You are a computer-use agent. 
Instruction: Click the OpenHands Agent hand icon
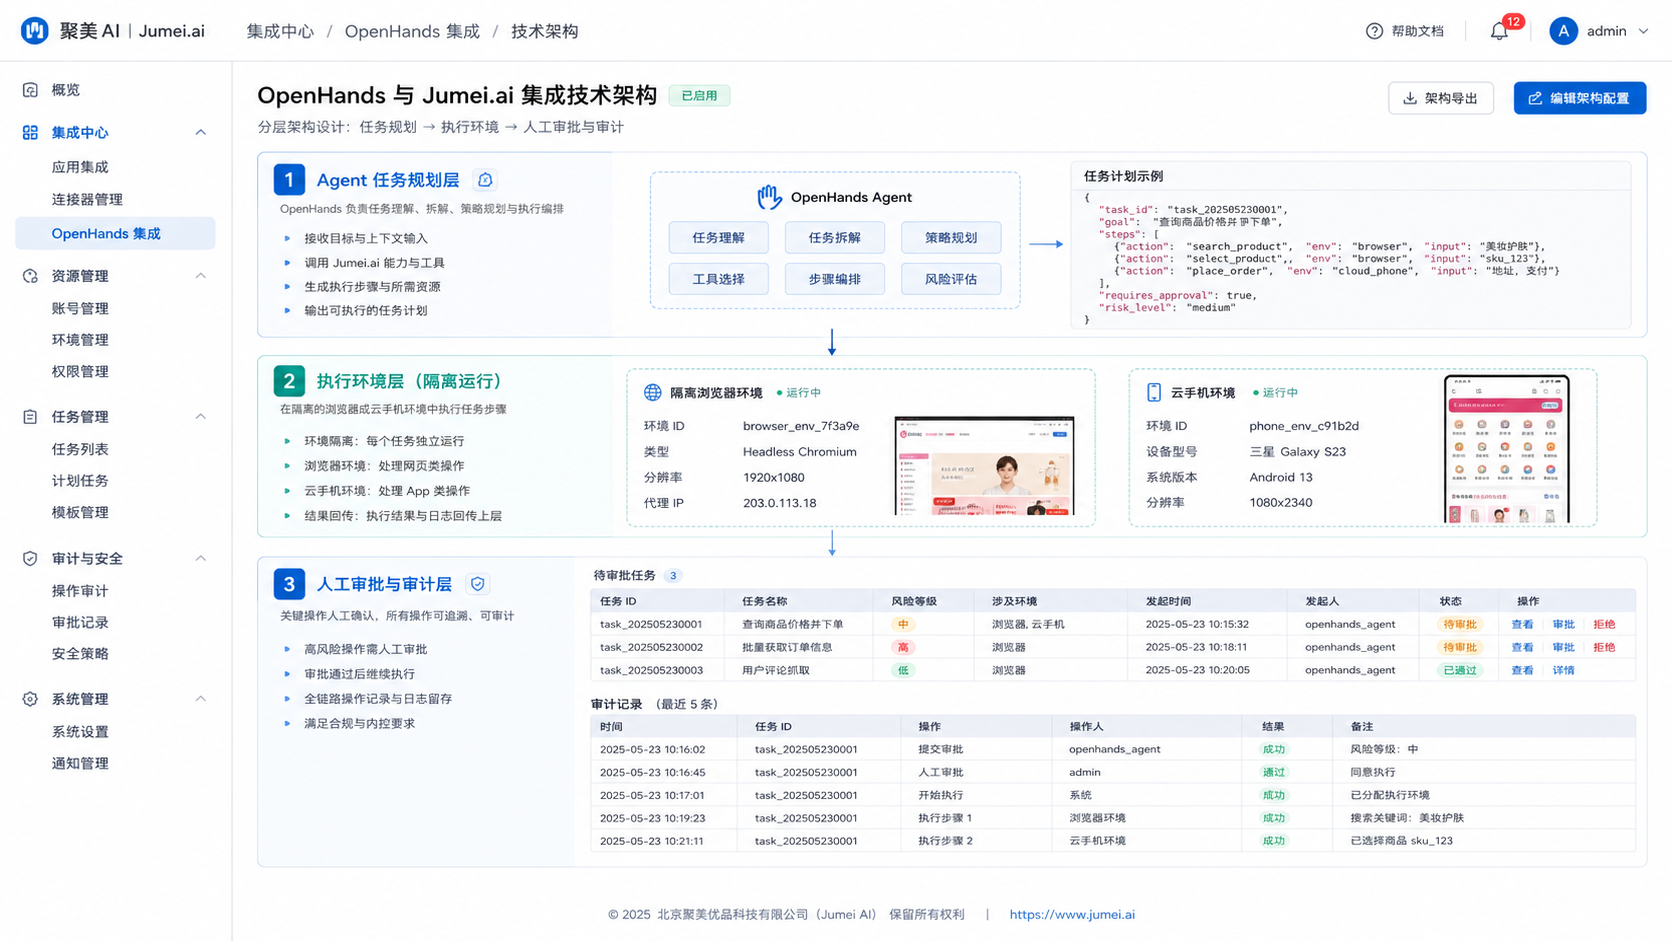click(769, 197)
